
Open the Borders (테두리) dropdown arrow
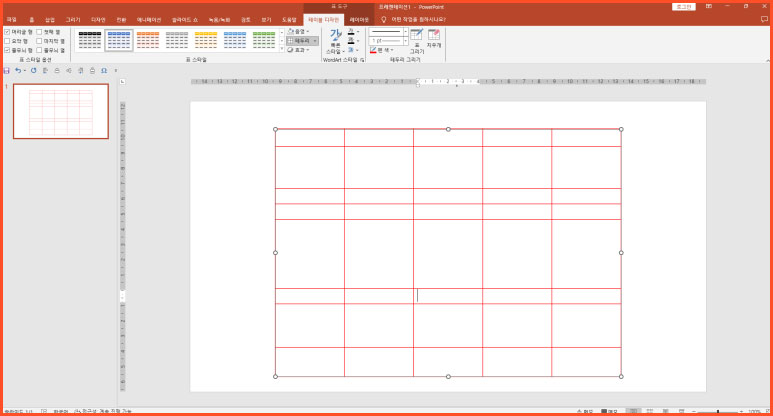(x=315, y=41)
